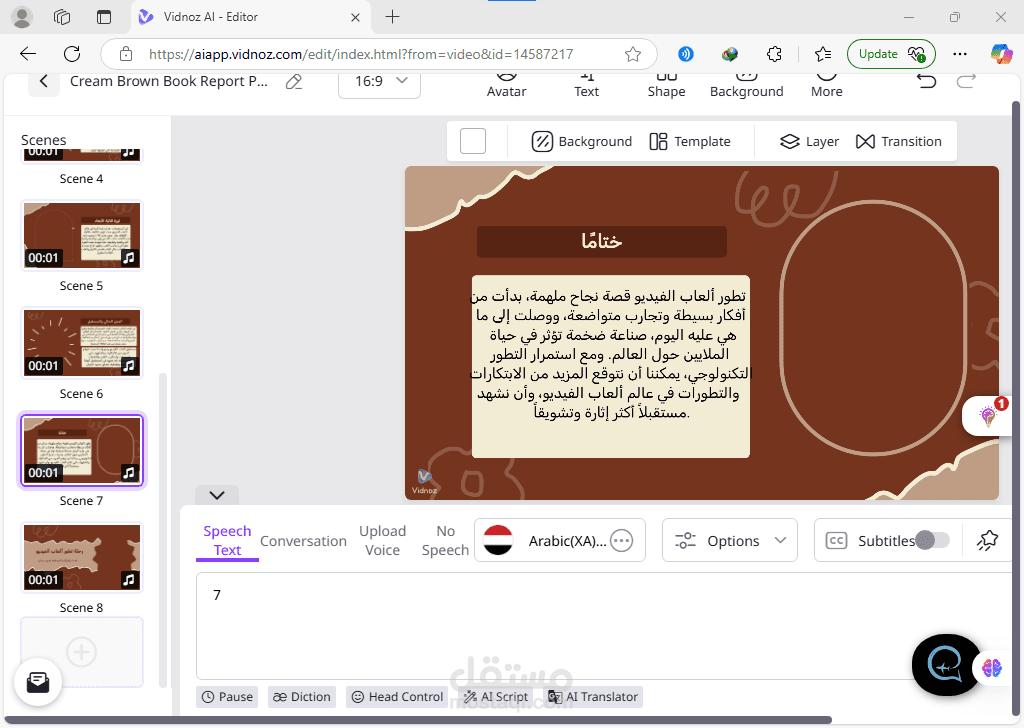The width and height of the screenshot is (1024, 728).
Task: Add page to favorites star
Action: (x=632, y=54)
